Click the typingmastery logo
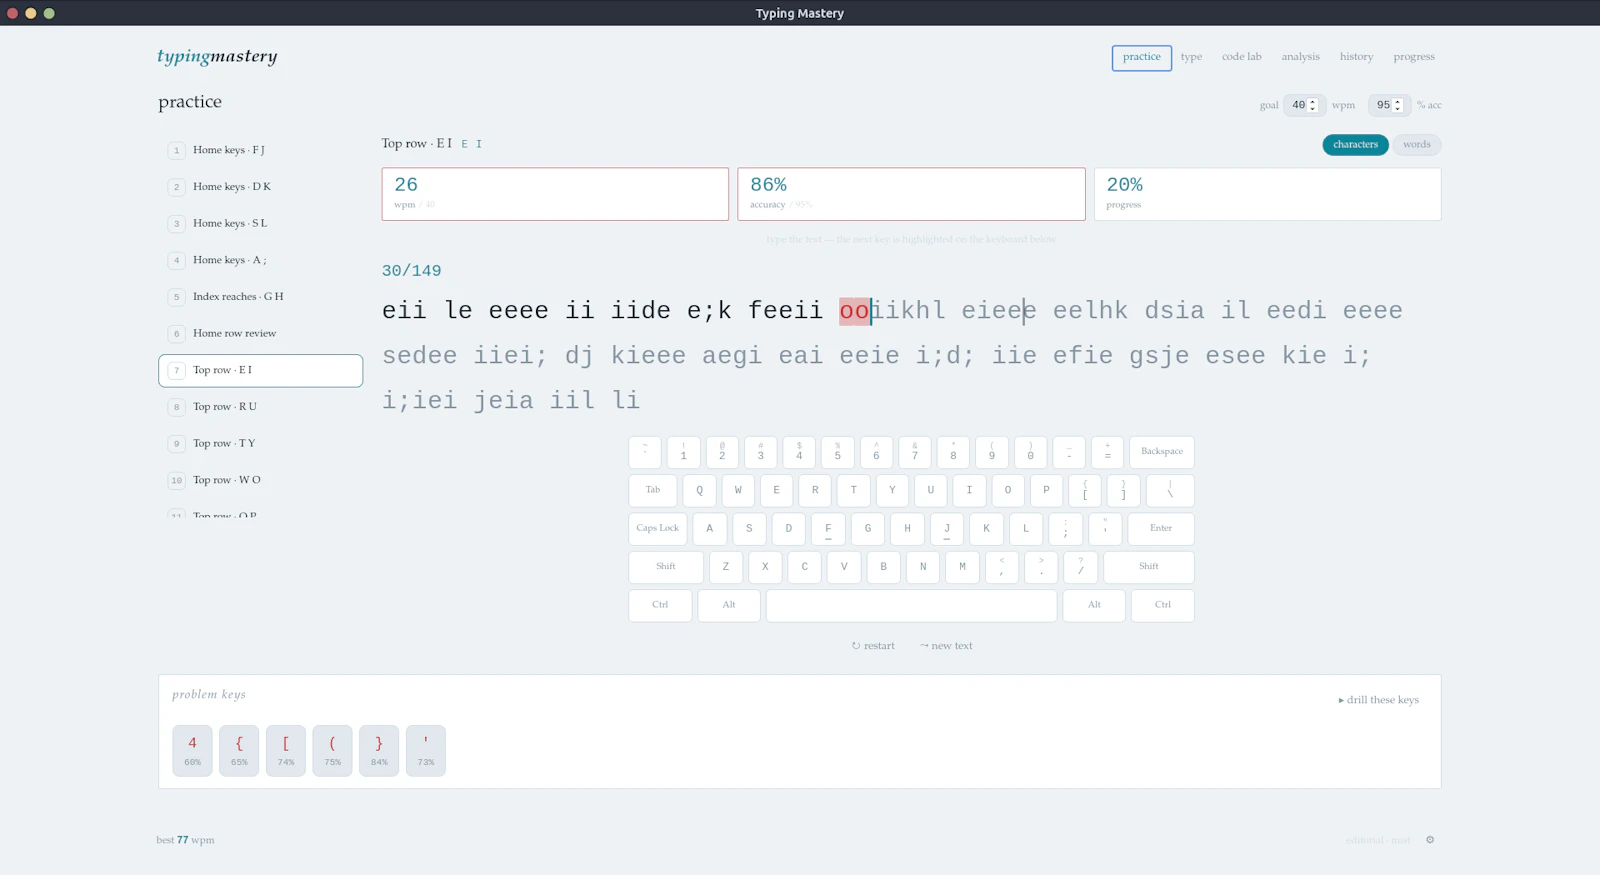 [x=217, y=56]
